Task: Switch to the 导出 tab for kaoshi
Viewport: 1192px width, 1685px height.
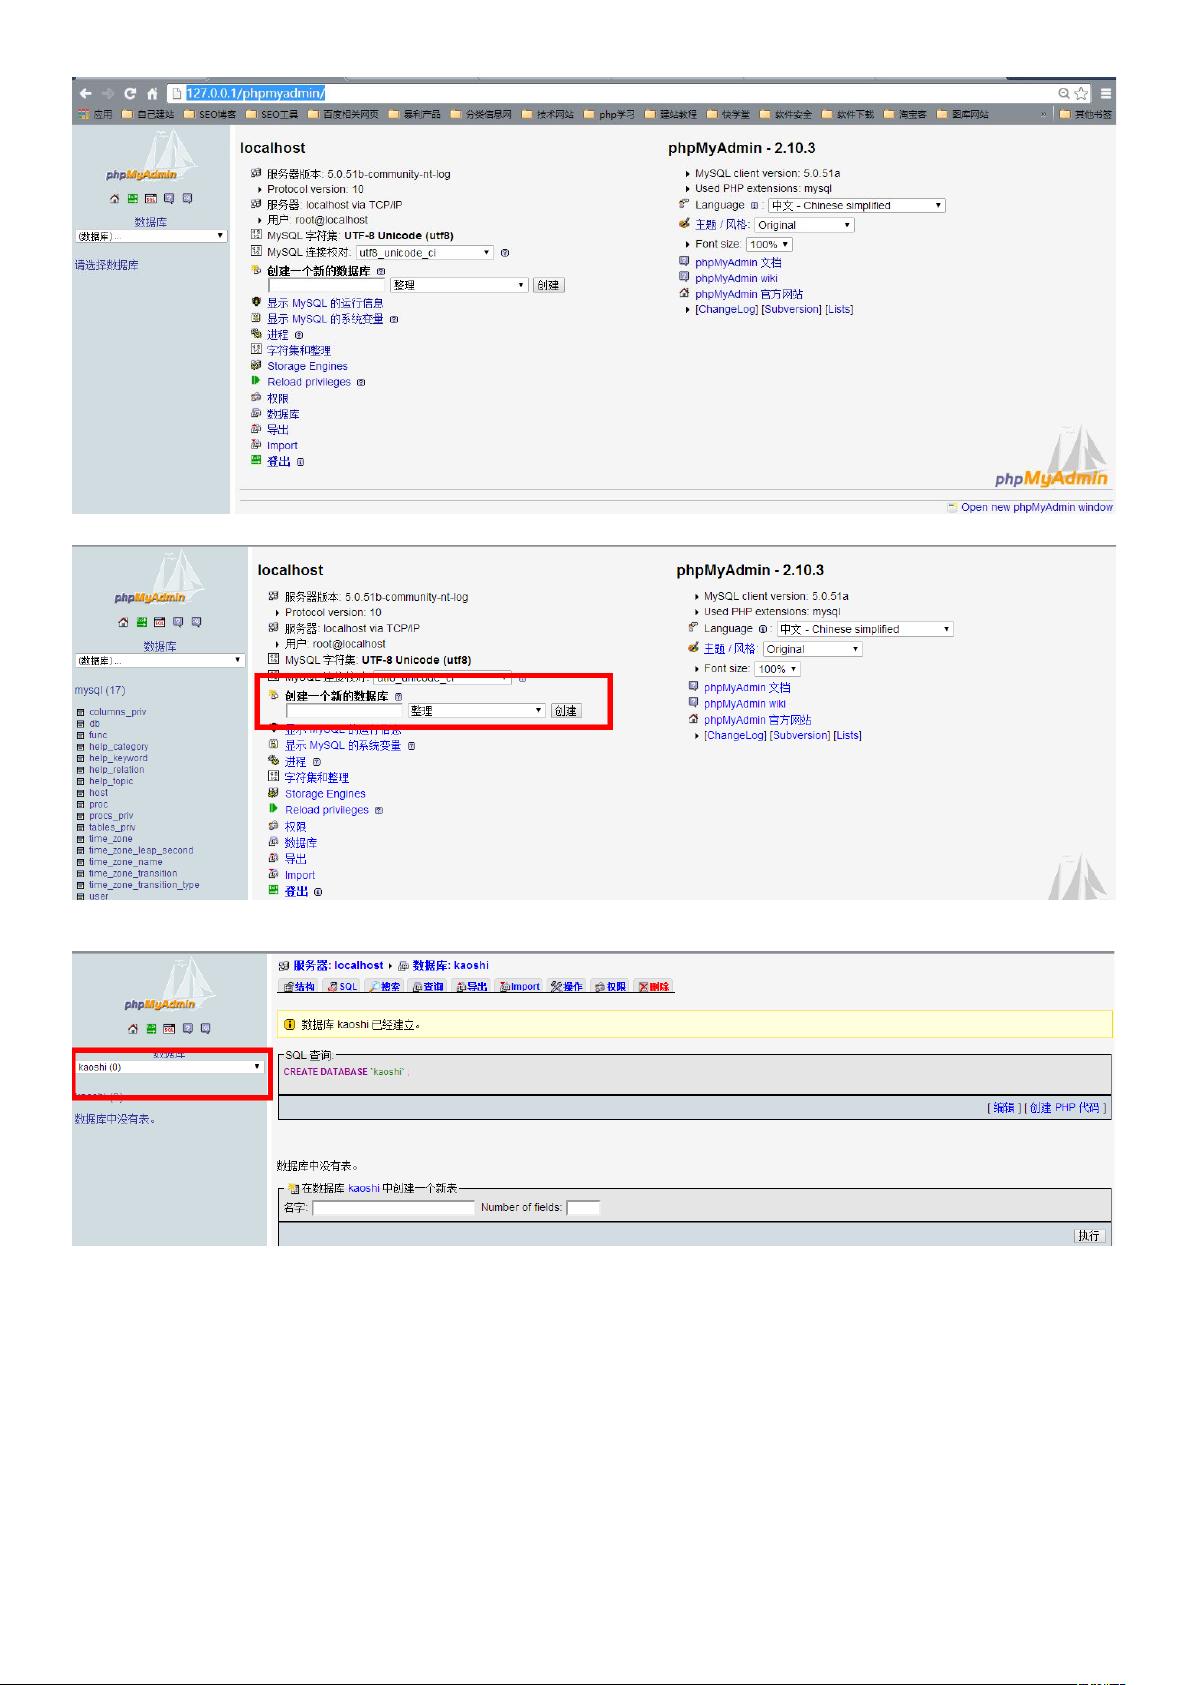Action: 472,987
